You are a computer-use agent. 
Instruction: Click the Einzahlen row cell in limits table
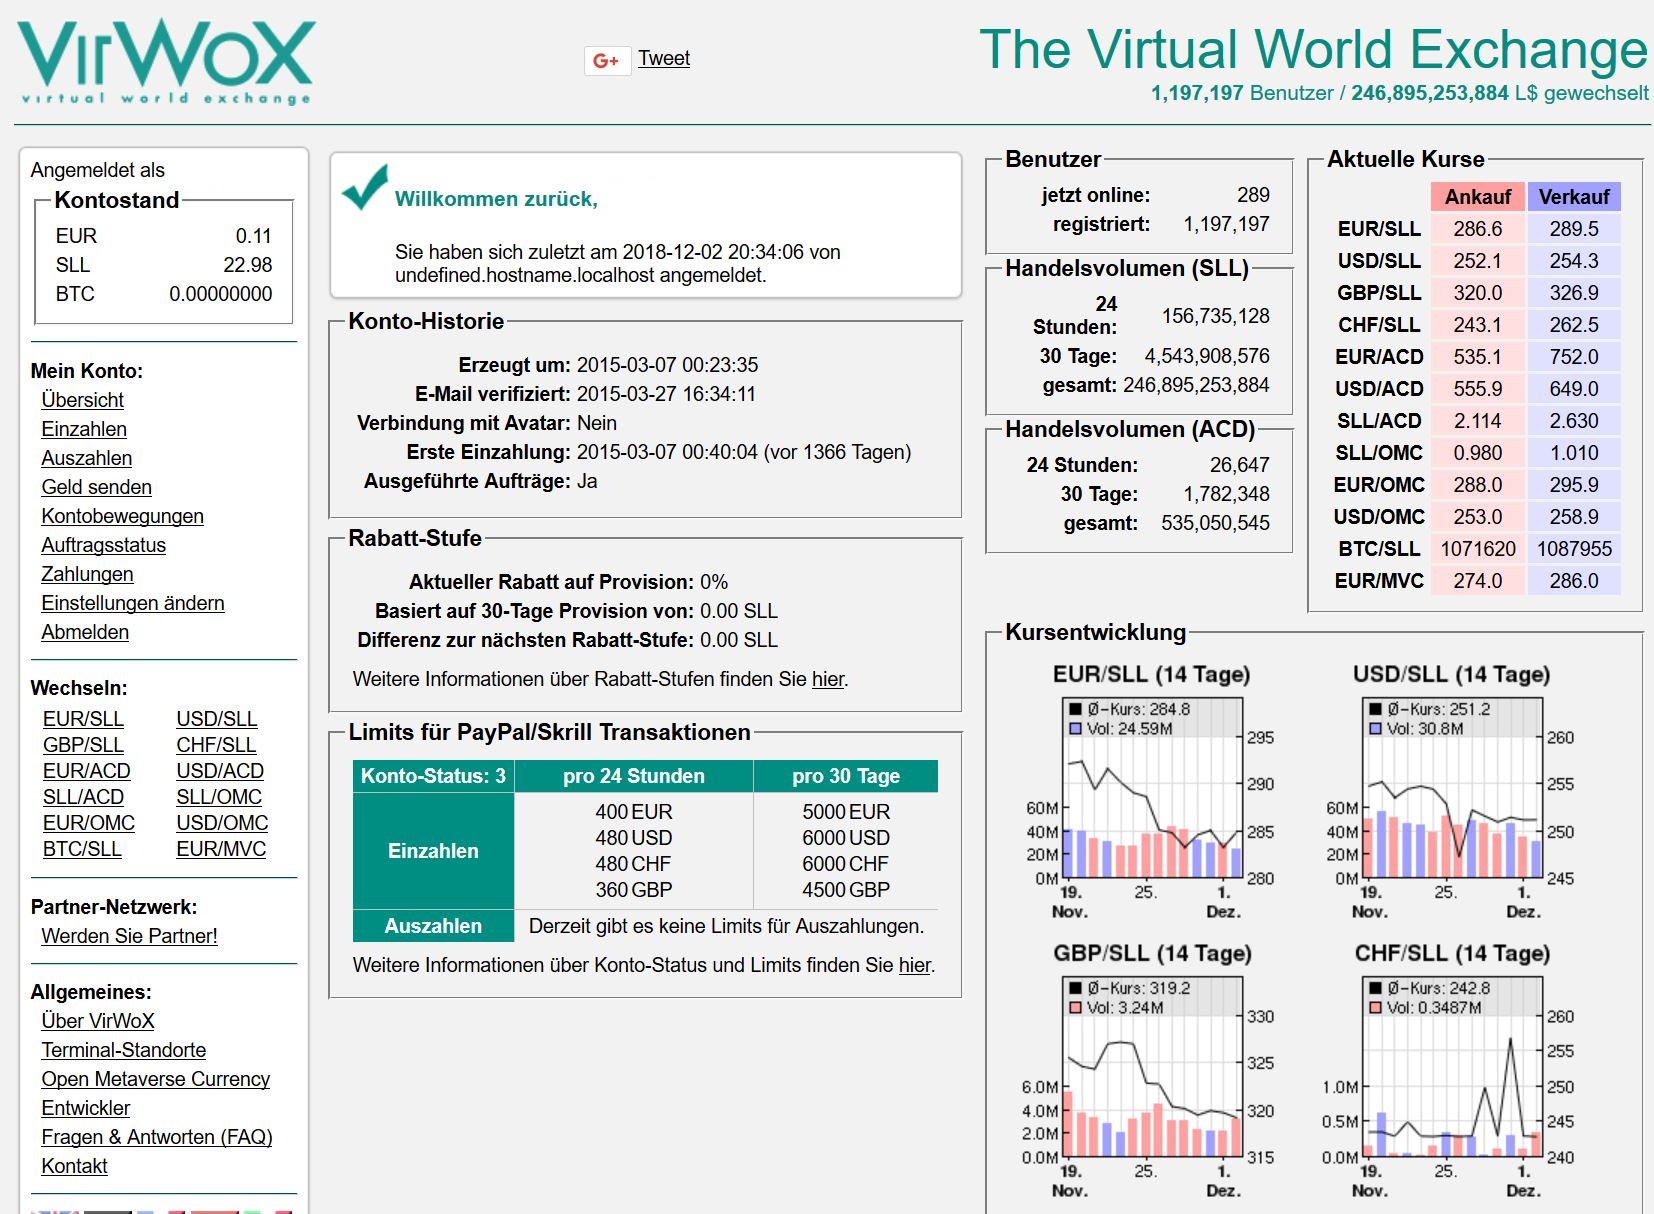(x=433, y=851)
